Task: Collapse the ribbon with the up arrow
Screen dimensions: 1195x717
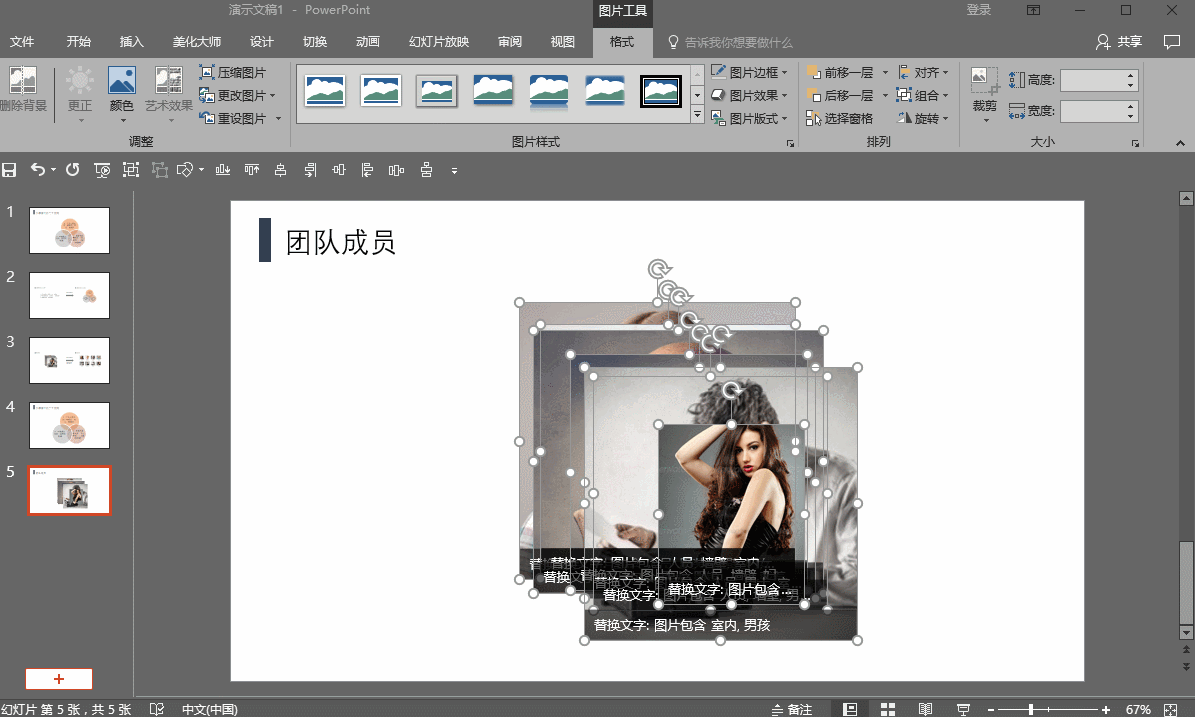Action: (1180, 143)
